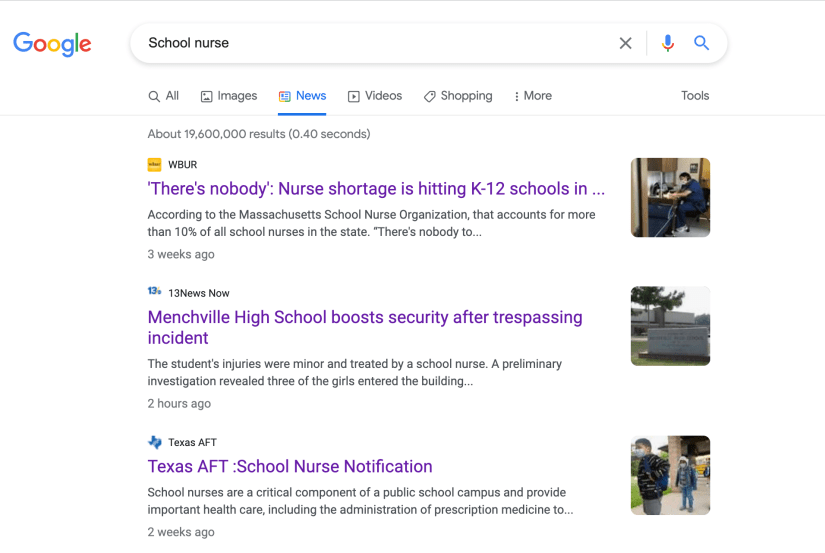Click the Google logo

point(52,44)
